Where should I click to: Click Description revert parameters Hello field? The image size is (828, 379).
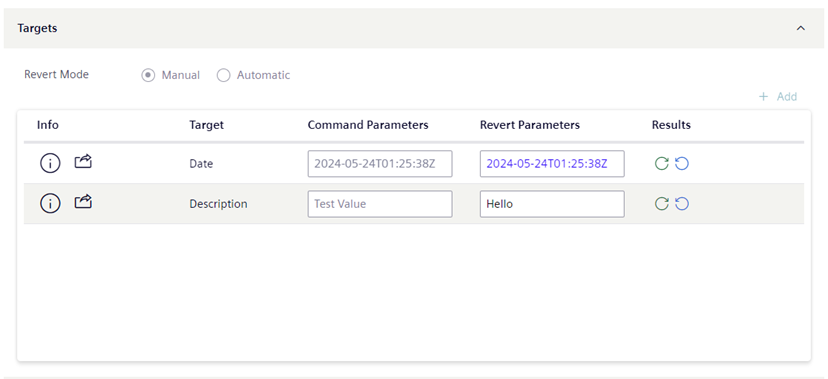point(552,204)
